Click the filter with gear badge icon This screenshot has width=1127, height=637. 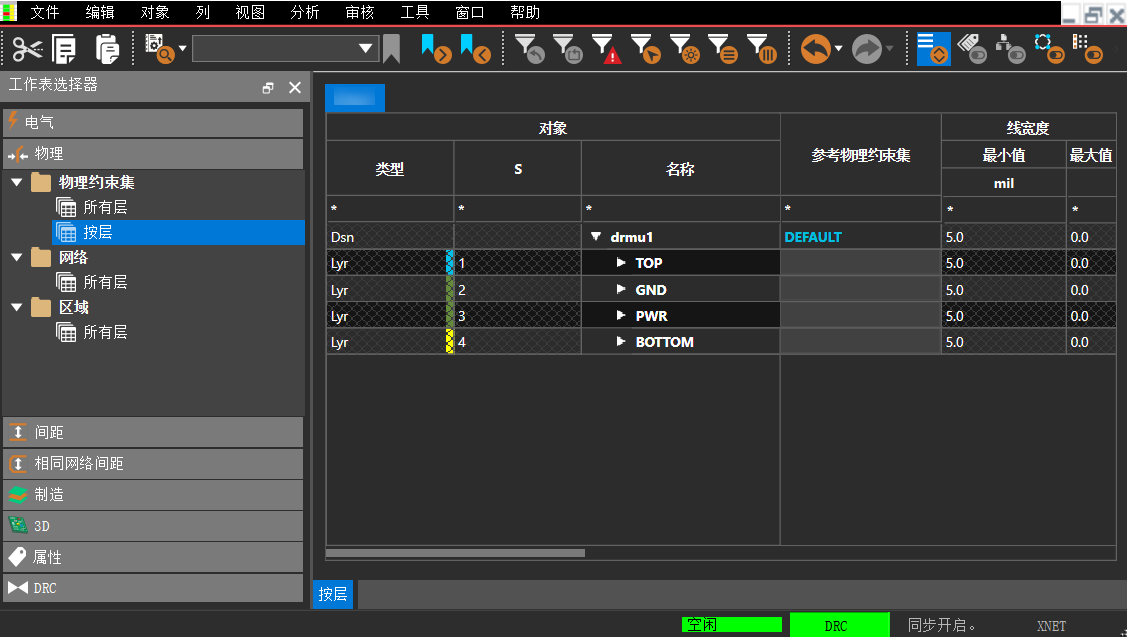coord(684,49)
